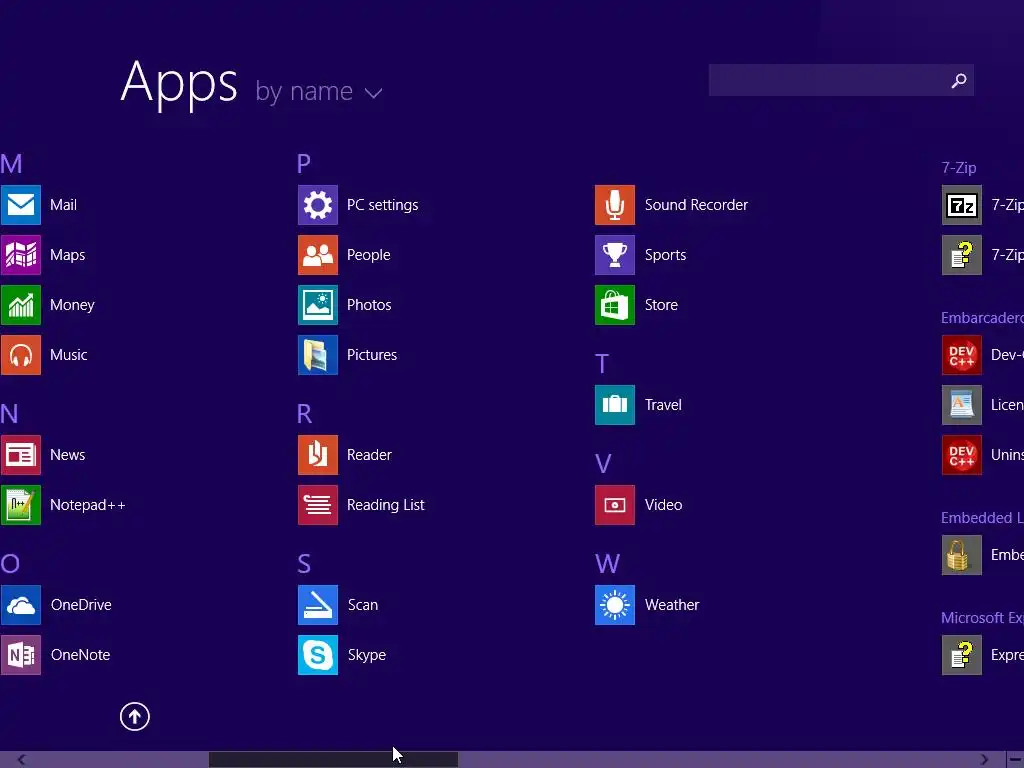The height and width of the screenshot is (768, 1024).
Task: Launch the Photos app icon
Action: click(318, 305)
